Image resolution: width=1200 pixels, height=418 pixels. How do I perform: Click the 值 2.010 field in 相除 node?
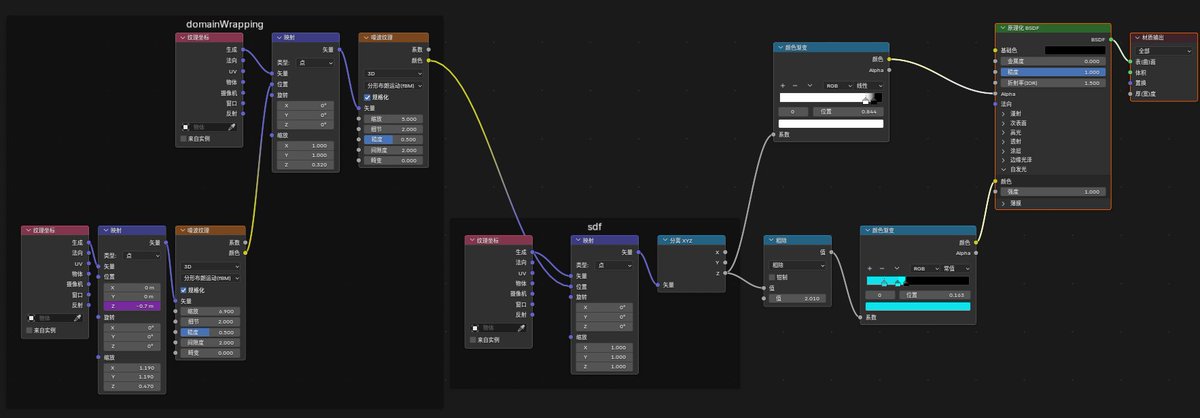[x=796, y=298]
